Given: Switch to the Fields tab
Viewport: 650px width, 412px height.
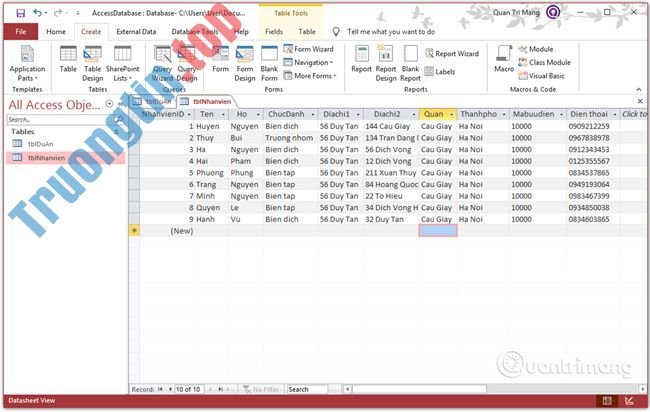Looking at the screenshot, I should [274, 32].
